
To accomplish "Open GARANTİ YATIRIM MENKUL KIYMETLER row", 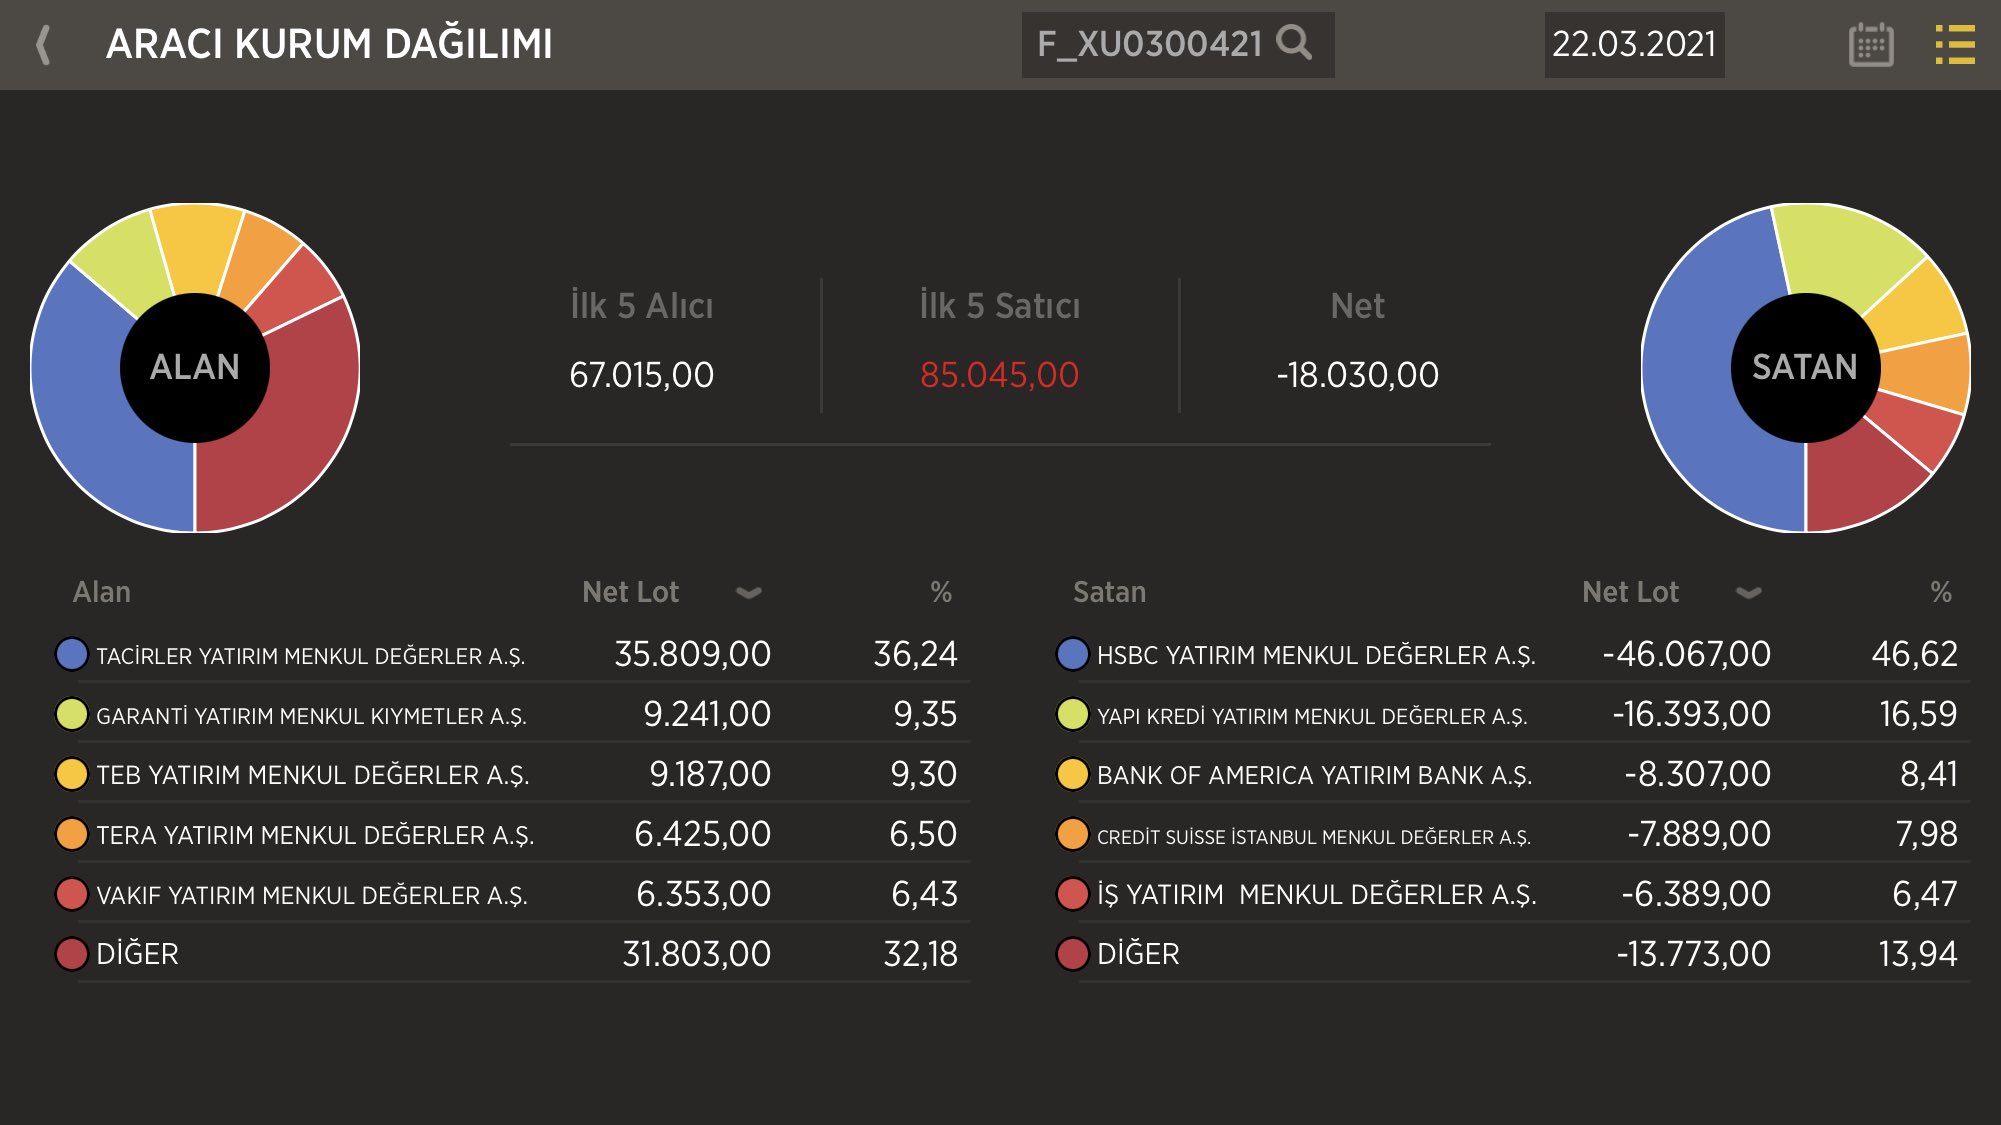I will (311, 716).
